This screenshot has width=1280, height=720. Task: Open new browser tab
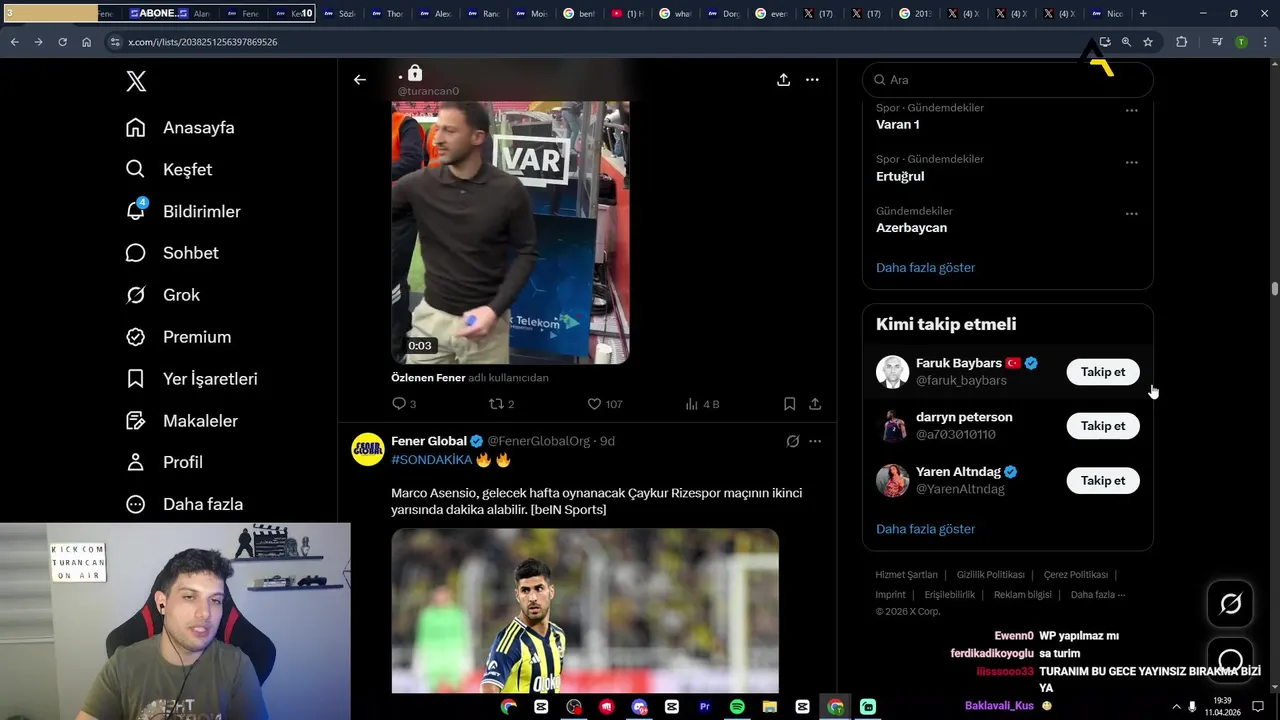1143,13
